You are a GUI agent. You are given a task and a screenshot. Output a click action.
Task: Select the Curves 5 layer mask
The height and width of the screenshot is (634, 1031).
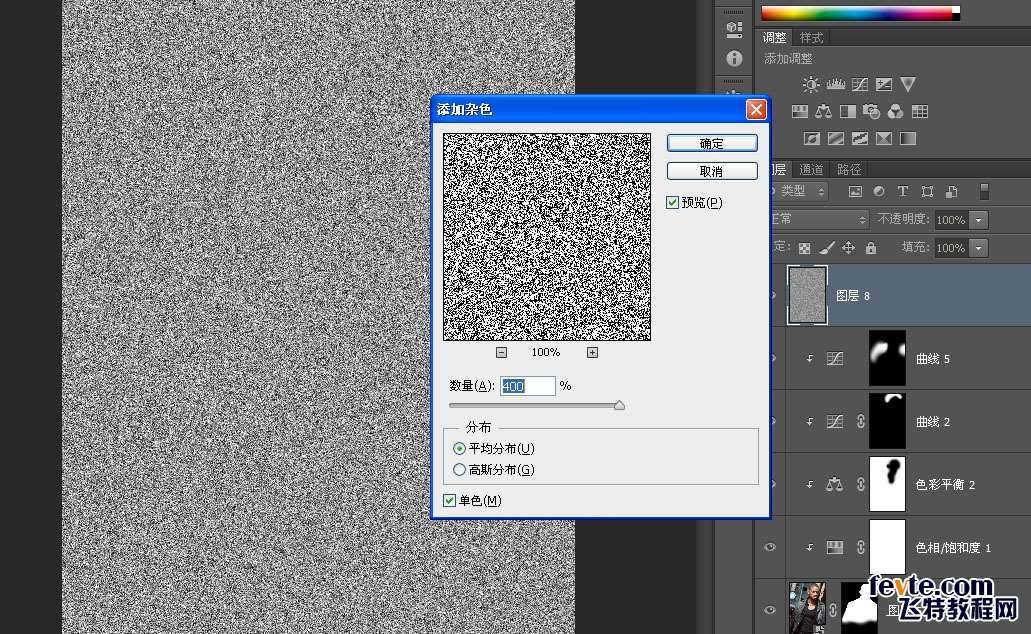point(887,358)
